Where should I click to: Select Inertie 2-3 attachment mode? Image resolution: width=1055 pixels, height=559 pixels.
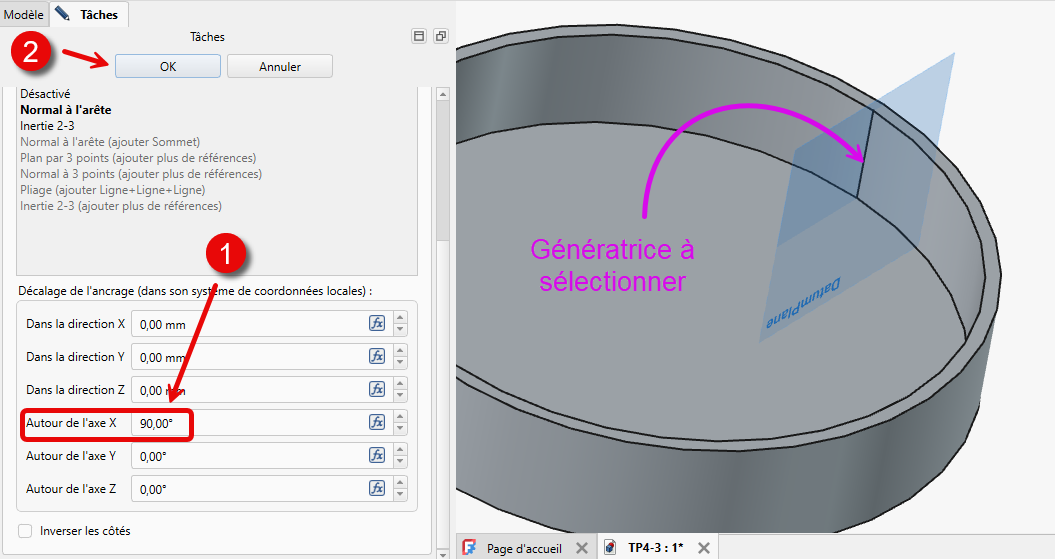click(47, 126)
